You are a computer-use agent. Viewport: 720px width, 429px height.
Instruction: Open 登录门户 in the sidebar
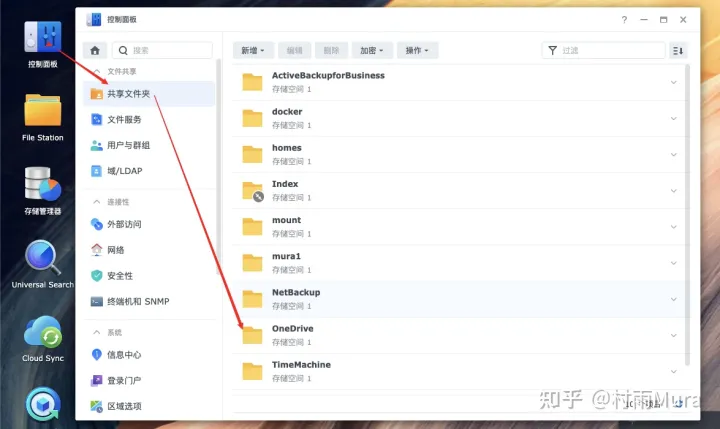tap(149, 380)
